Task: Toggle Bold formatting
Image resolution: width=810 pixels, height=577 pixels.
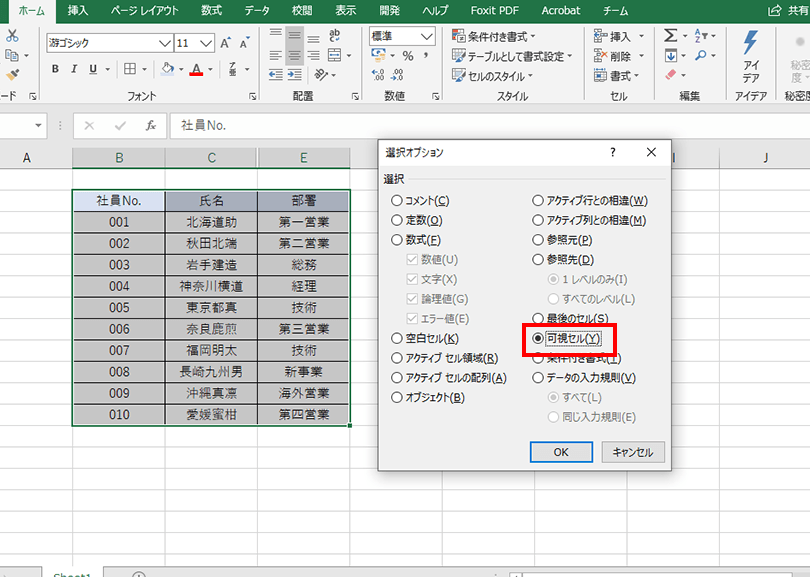Action: click(x=55, y=69)
